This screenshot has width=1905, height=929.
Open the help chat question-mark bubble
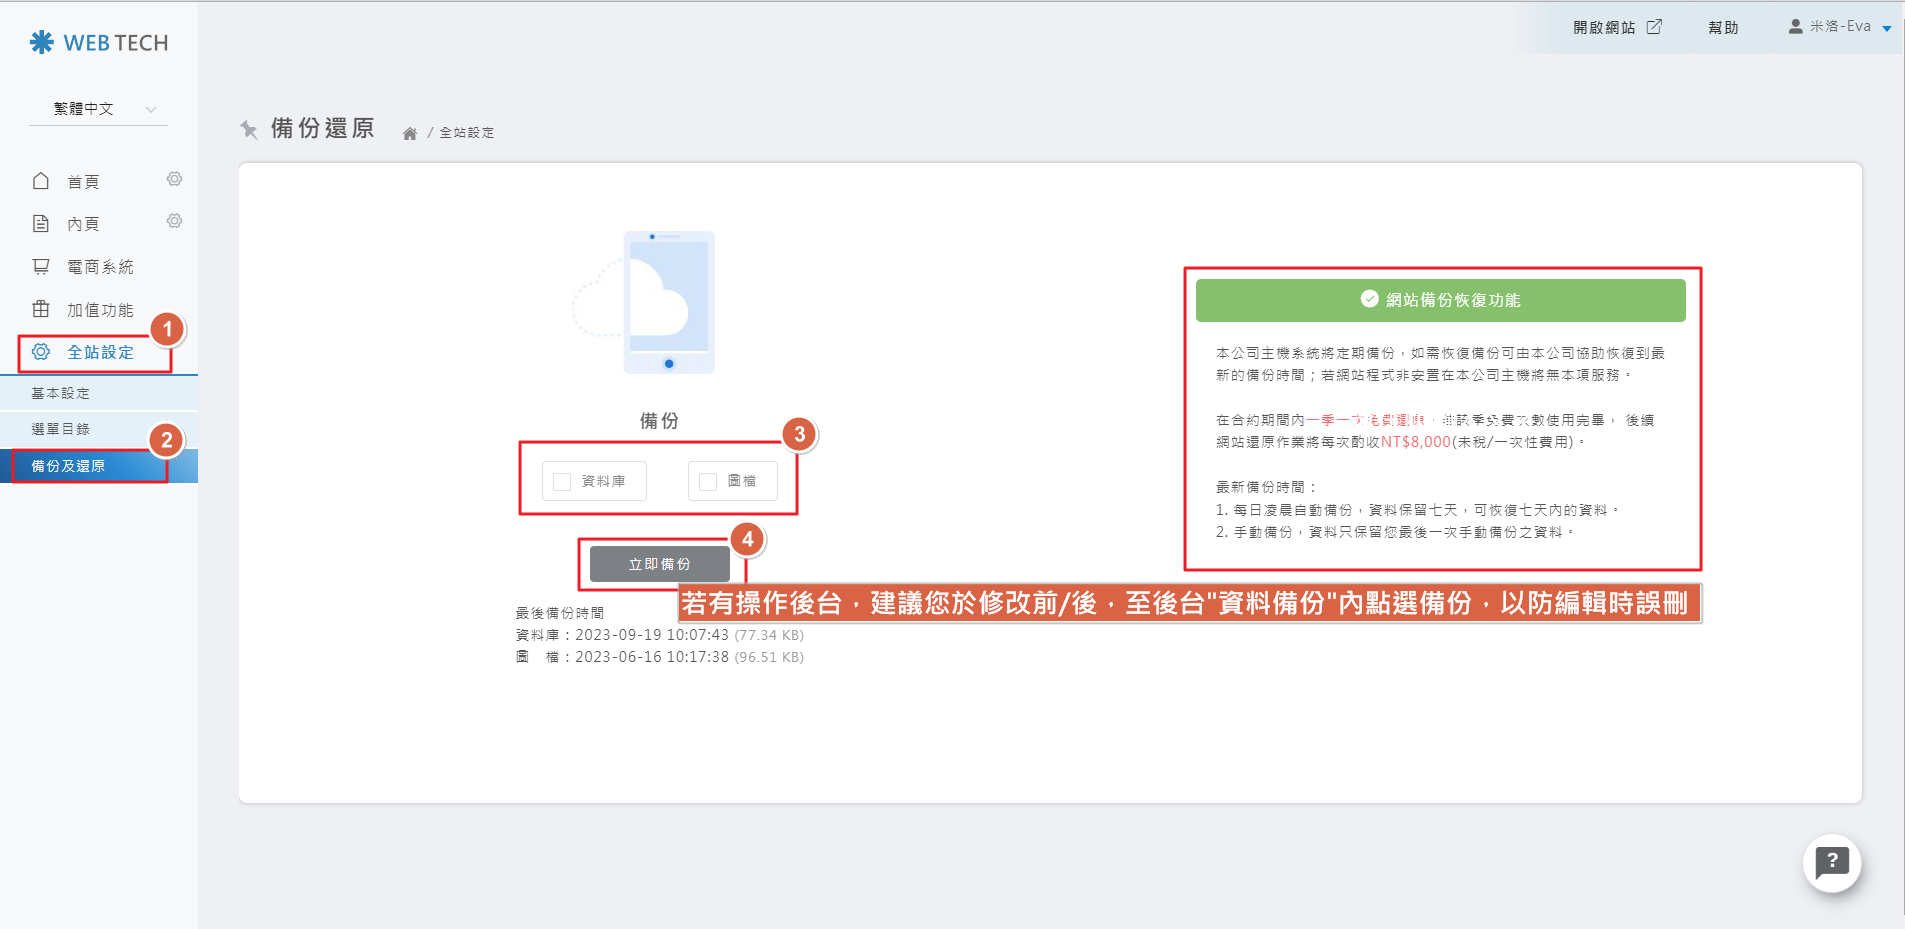click(1831, 862)
